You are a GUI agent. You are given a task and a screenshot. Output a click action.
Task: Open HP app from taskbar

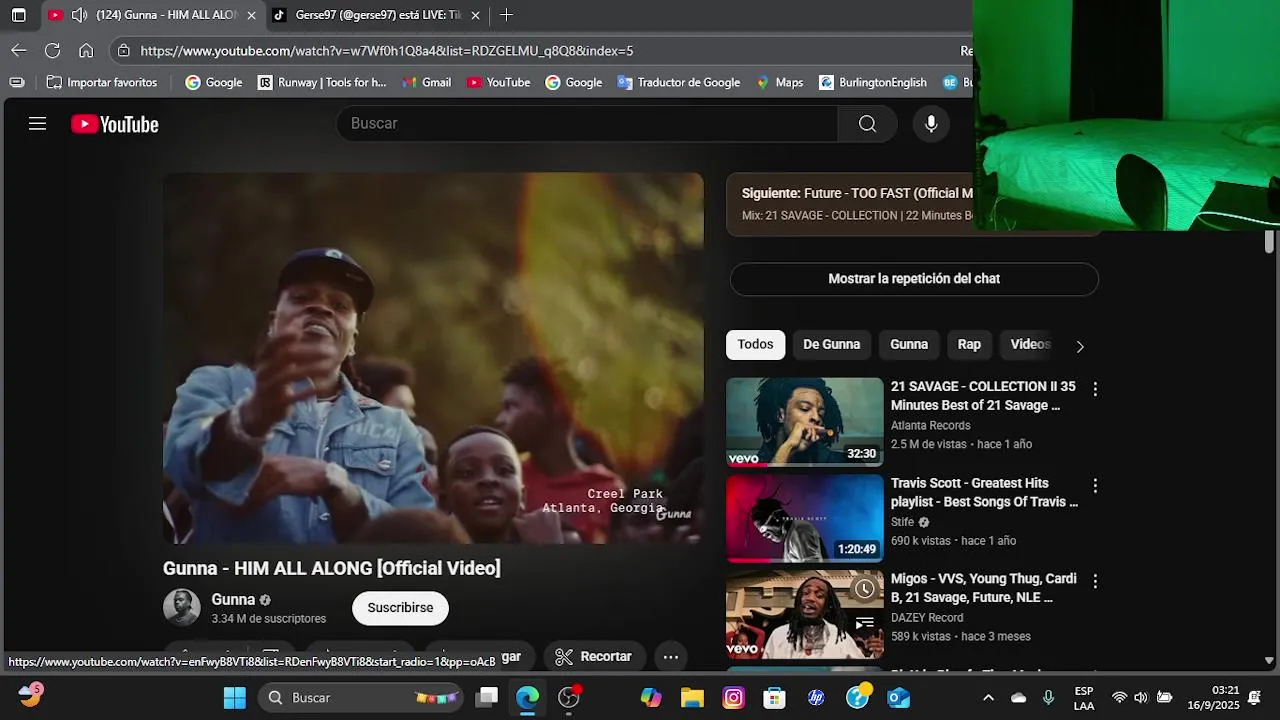pos(816,697)
